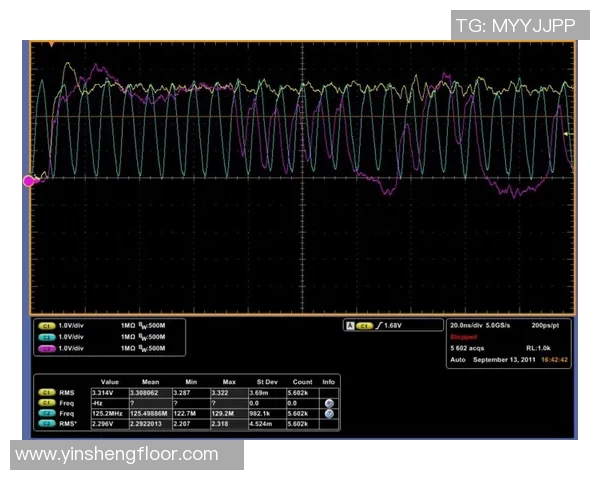Click the www.yinshengfloor.com watermark link

(117, 454)
